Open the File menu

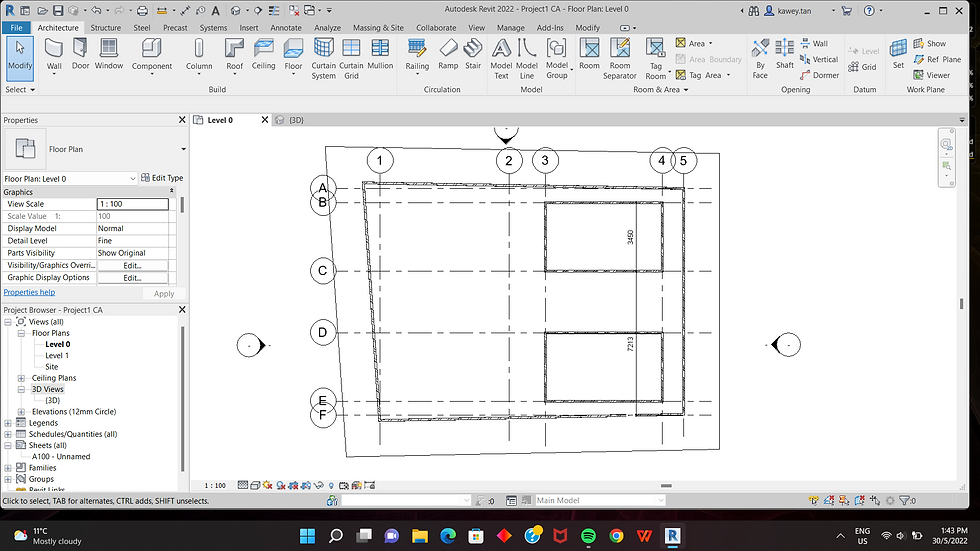click(x=16, y=27)
